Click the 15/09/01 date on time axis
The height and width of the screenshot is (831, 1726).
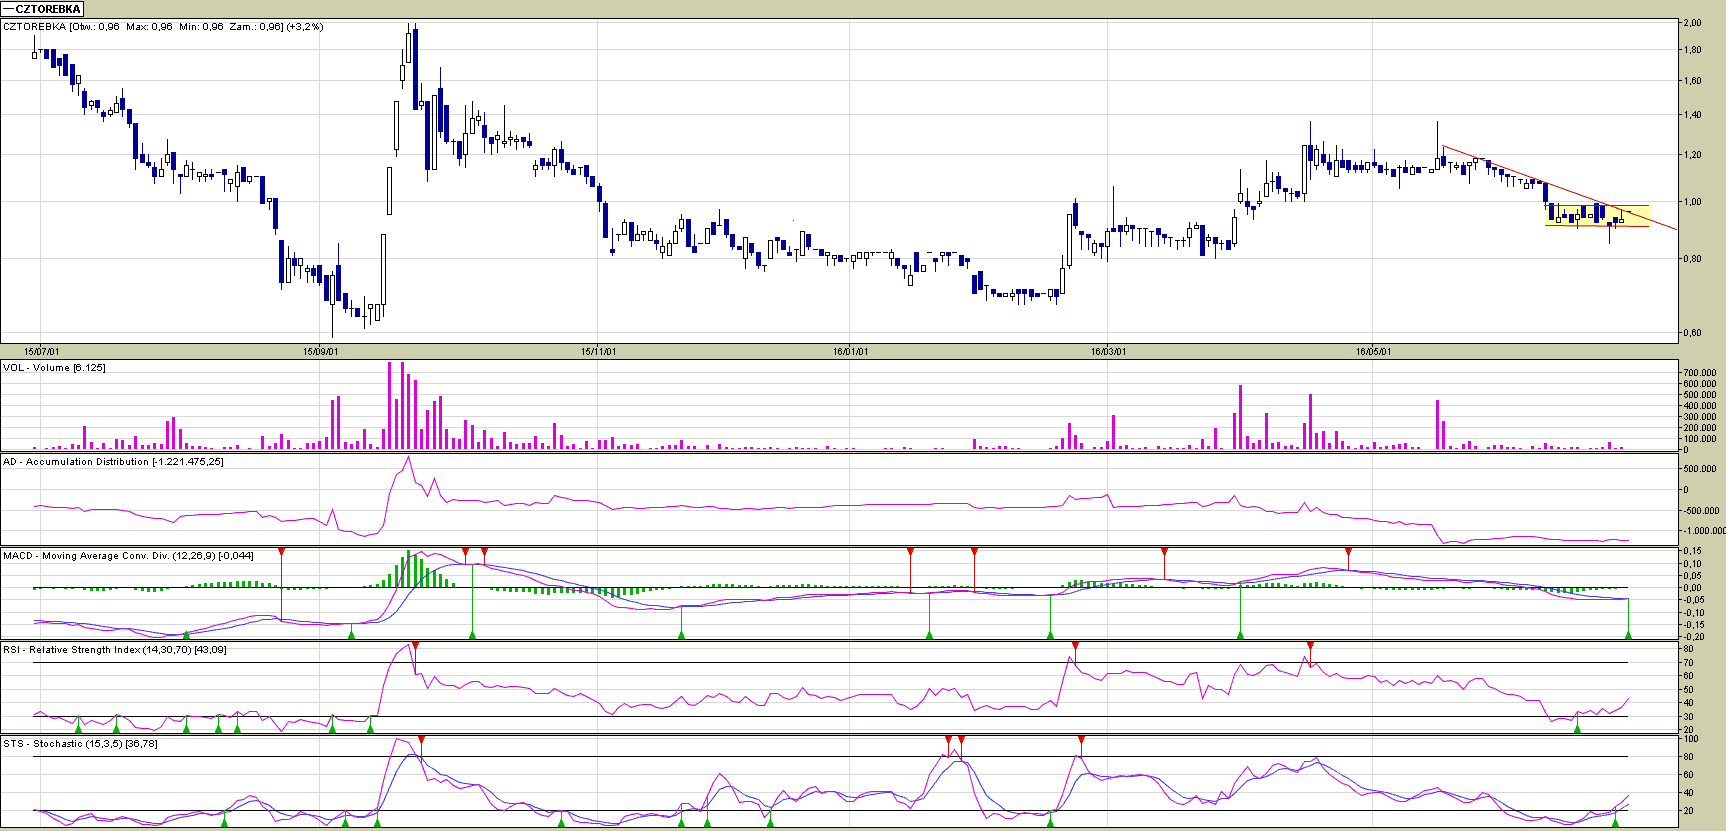(320, 351)
